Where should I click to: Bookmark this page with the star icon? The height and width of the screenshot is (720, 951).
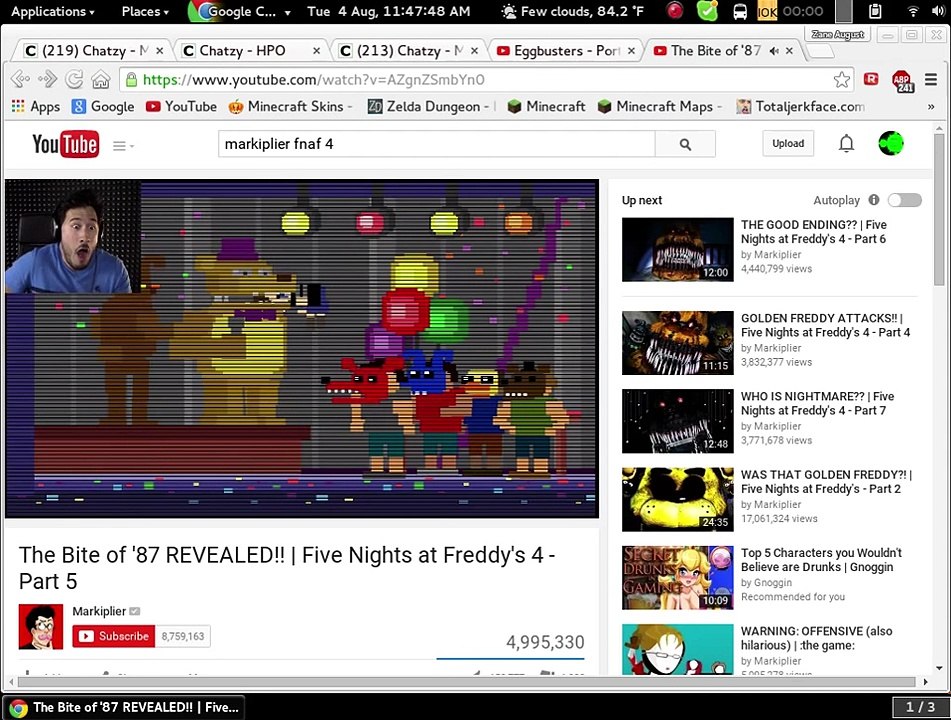[x=841, y=79]
